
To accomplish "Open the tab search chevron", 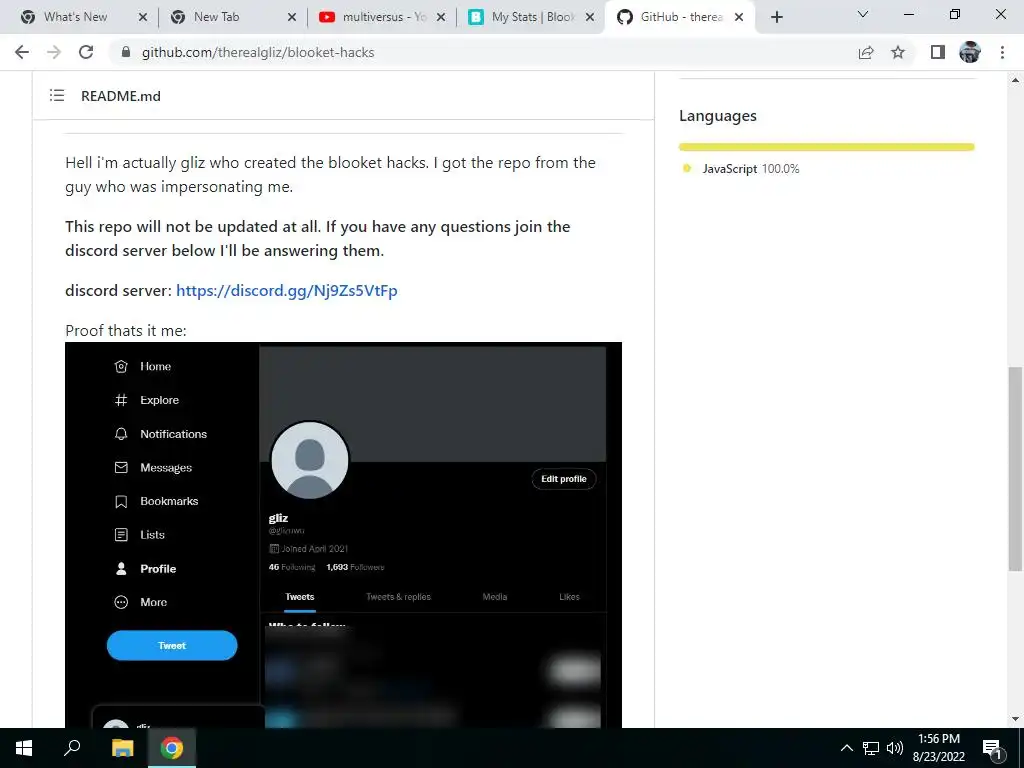I will click(863, 14).
